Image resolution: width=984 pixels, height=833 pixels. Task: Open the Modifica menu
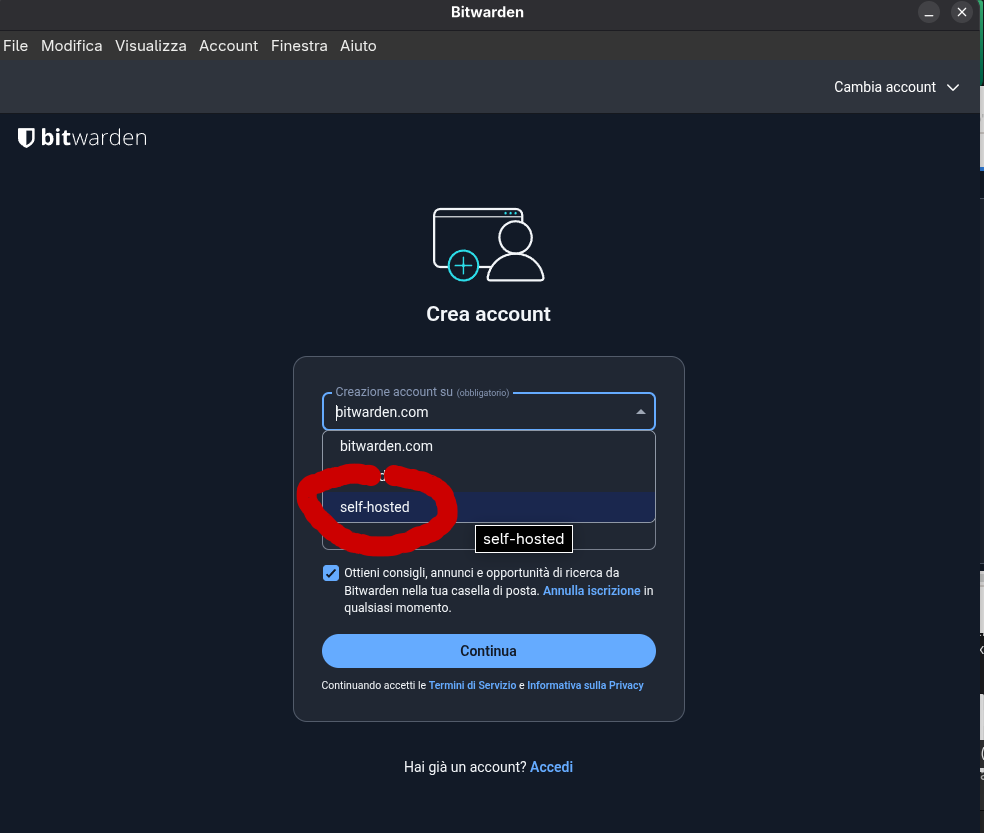pos(71,46)
